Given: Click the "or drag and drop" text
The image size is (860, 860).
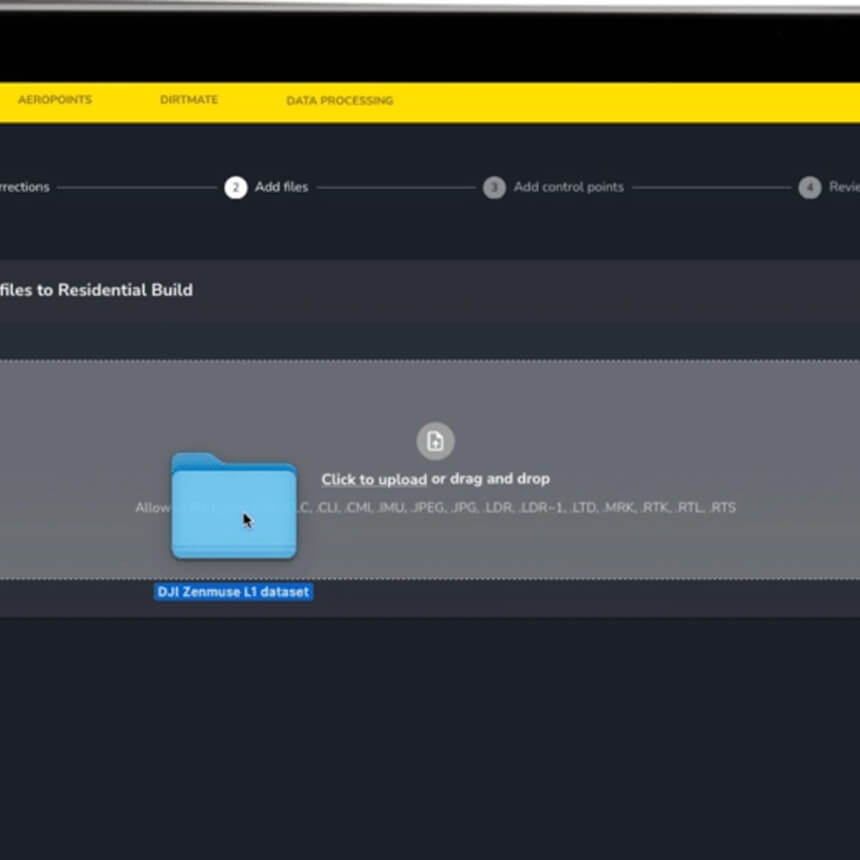Looking at the screenshot, I should [491, 479].
